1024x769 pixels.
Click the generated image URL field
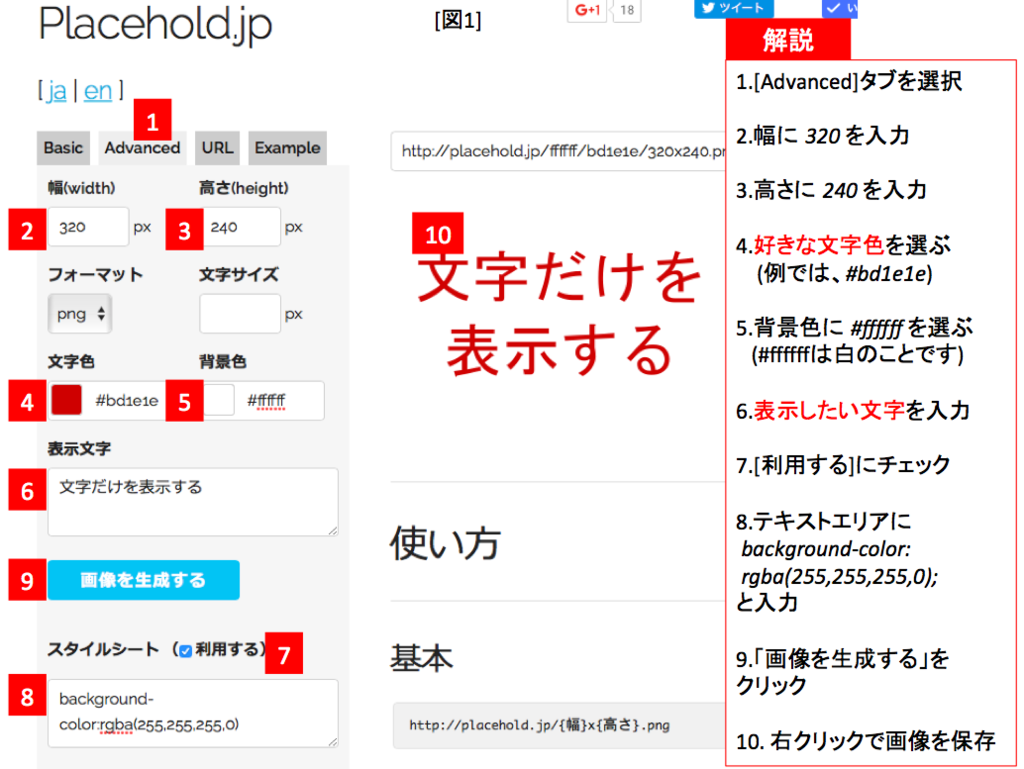coord(558,151)
